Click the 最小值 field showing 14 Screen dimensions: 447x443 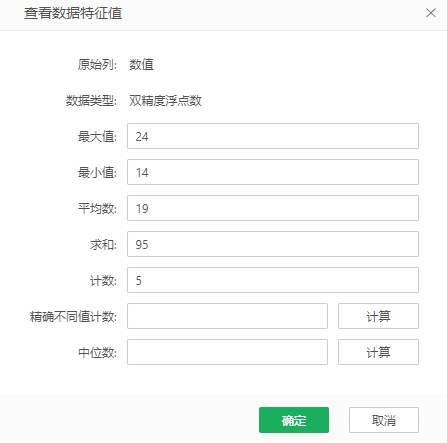click(x=273, y=172)
